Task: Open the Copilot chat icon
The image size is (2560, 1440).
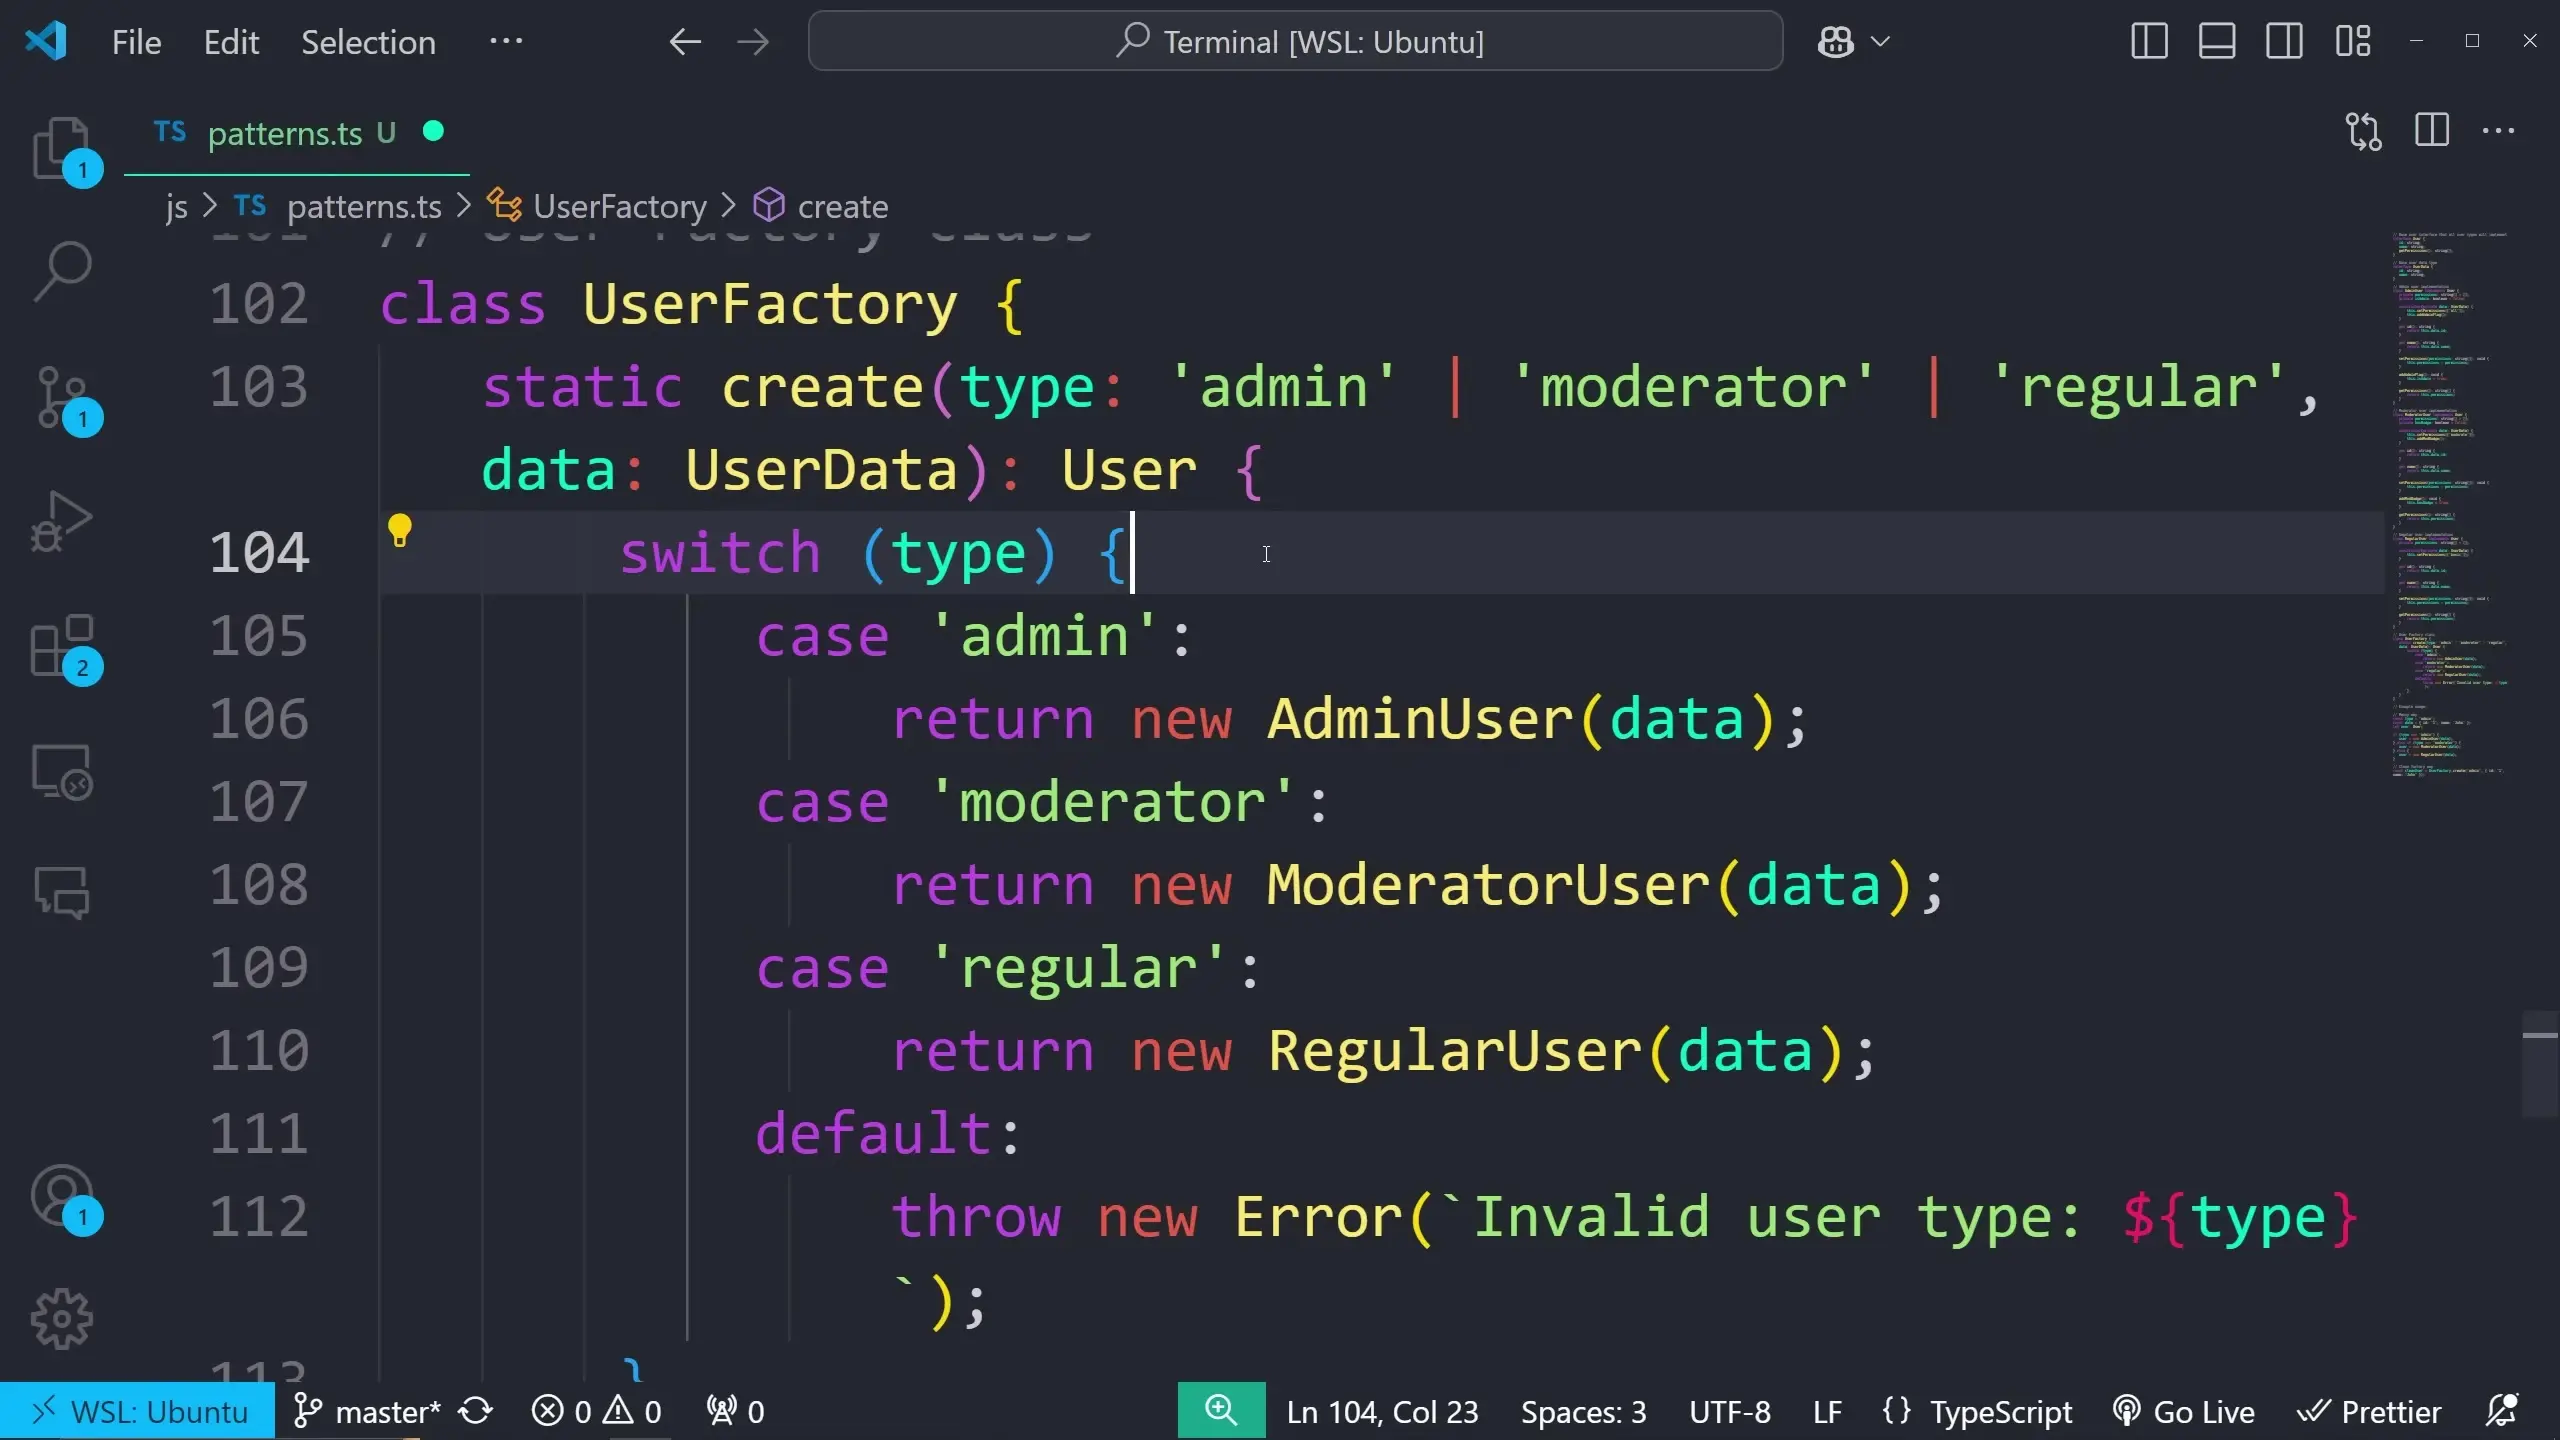Action: pyautogui.click(x=1836, y=42)
